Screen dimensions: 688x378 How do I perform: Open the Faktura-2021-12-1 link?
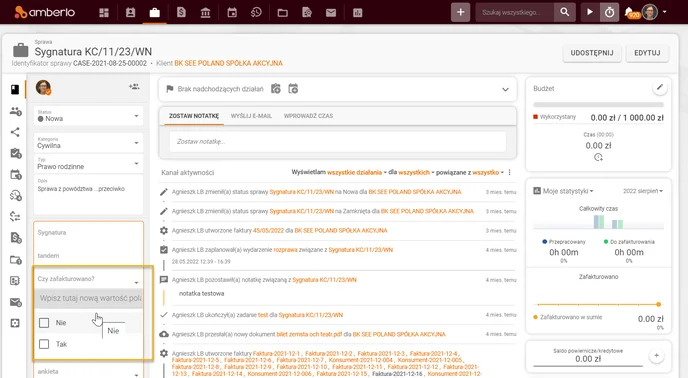click(276, 353)
